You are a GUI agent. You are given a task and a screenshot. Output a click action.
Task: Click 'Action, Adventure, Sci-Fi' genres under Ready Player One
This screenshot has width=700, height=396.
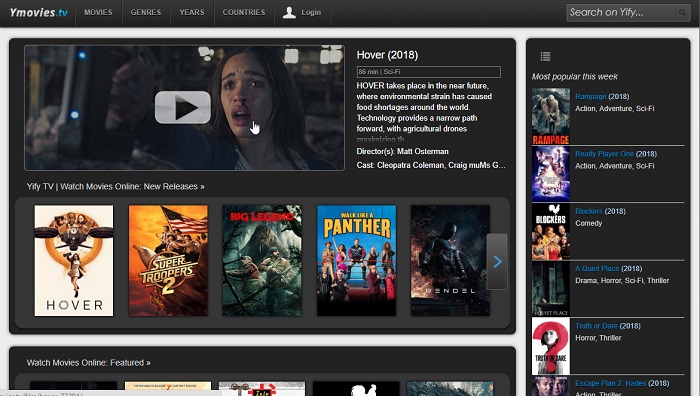tap(615, 166)
